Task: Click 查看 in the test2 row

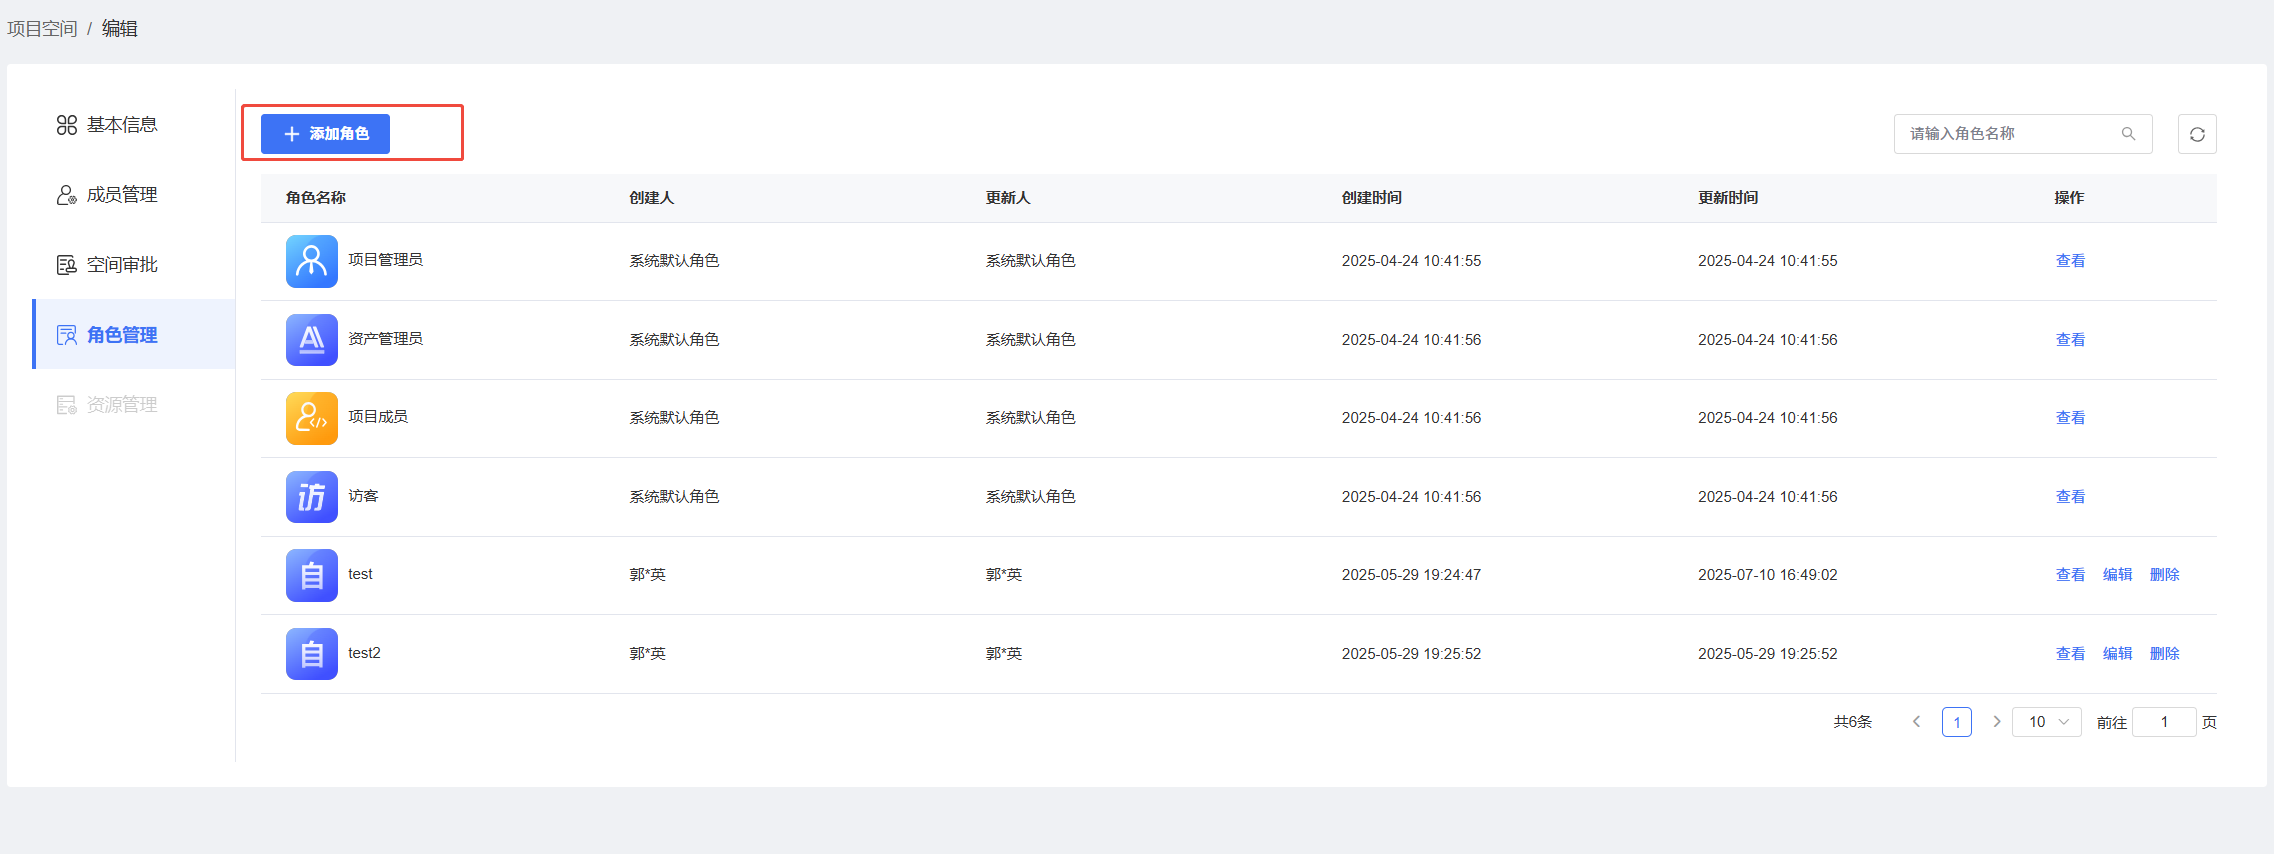Action: click(2070, 654)
